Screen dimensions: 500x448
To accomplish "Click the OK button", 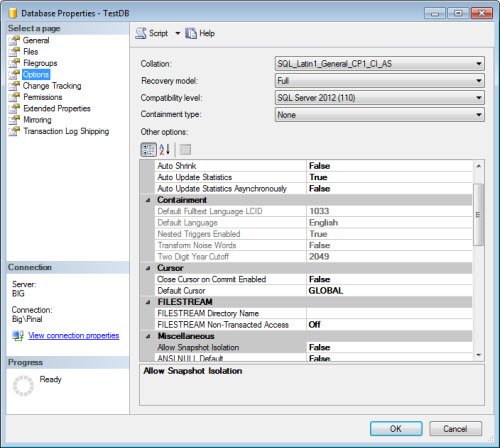I will pos(396,429).
